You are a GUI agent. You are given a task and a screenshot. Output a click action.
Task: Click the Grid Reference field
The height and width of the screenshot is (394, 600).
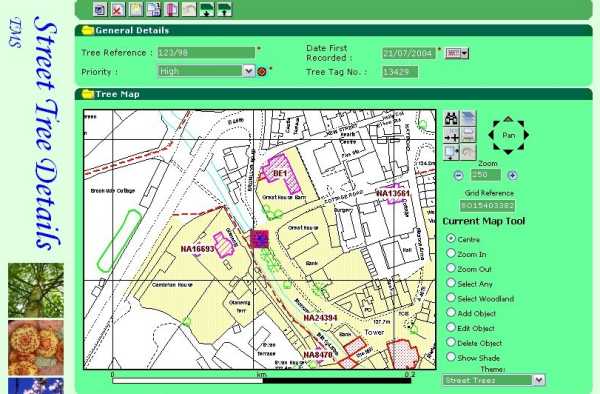(488, 206)
